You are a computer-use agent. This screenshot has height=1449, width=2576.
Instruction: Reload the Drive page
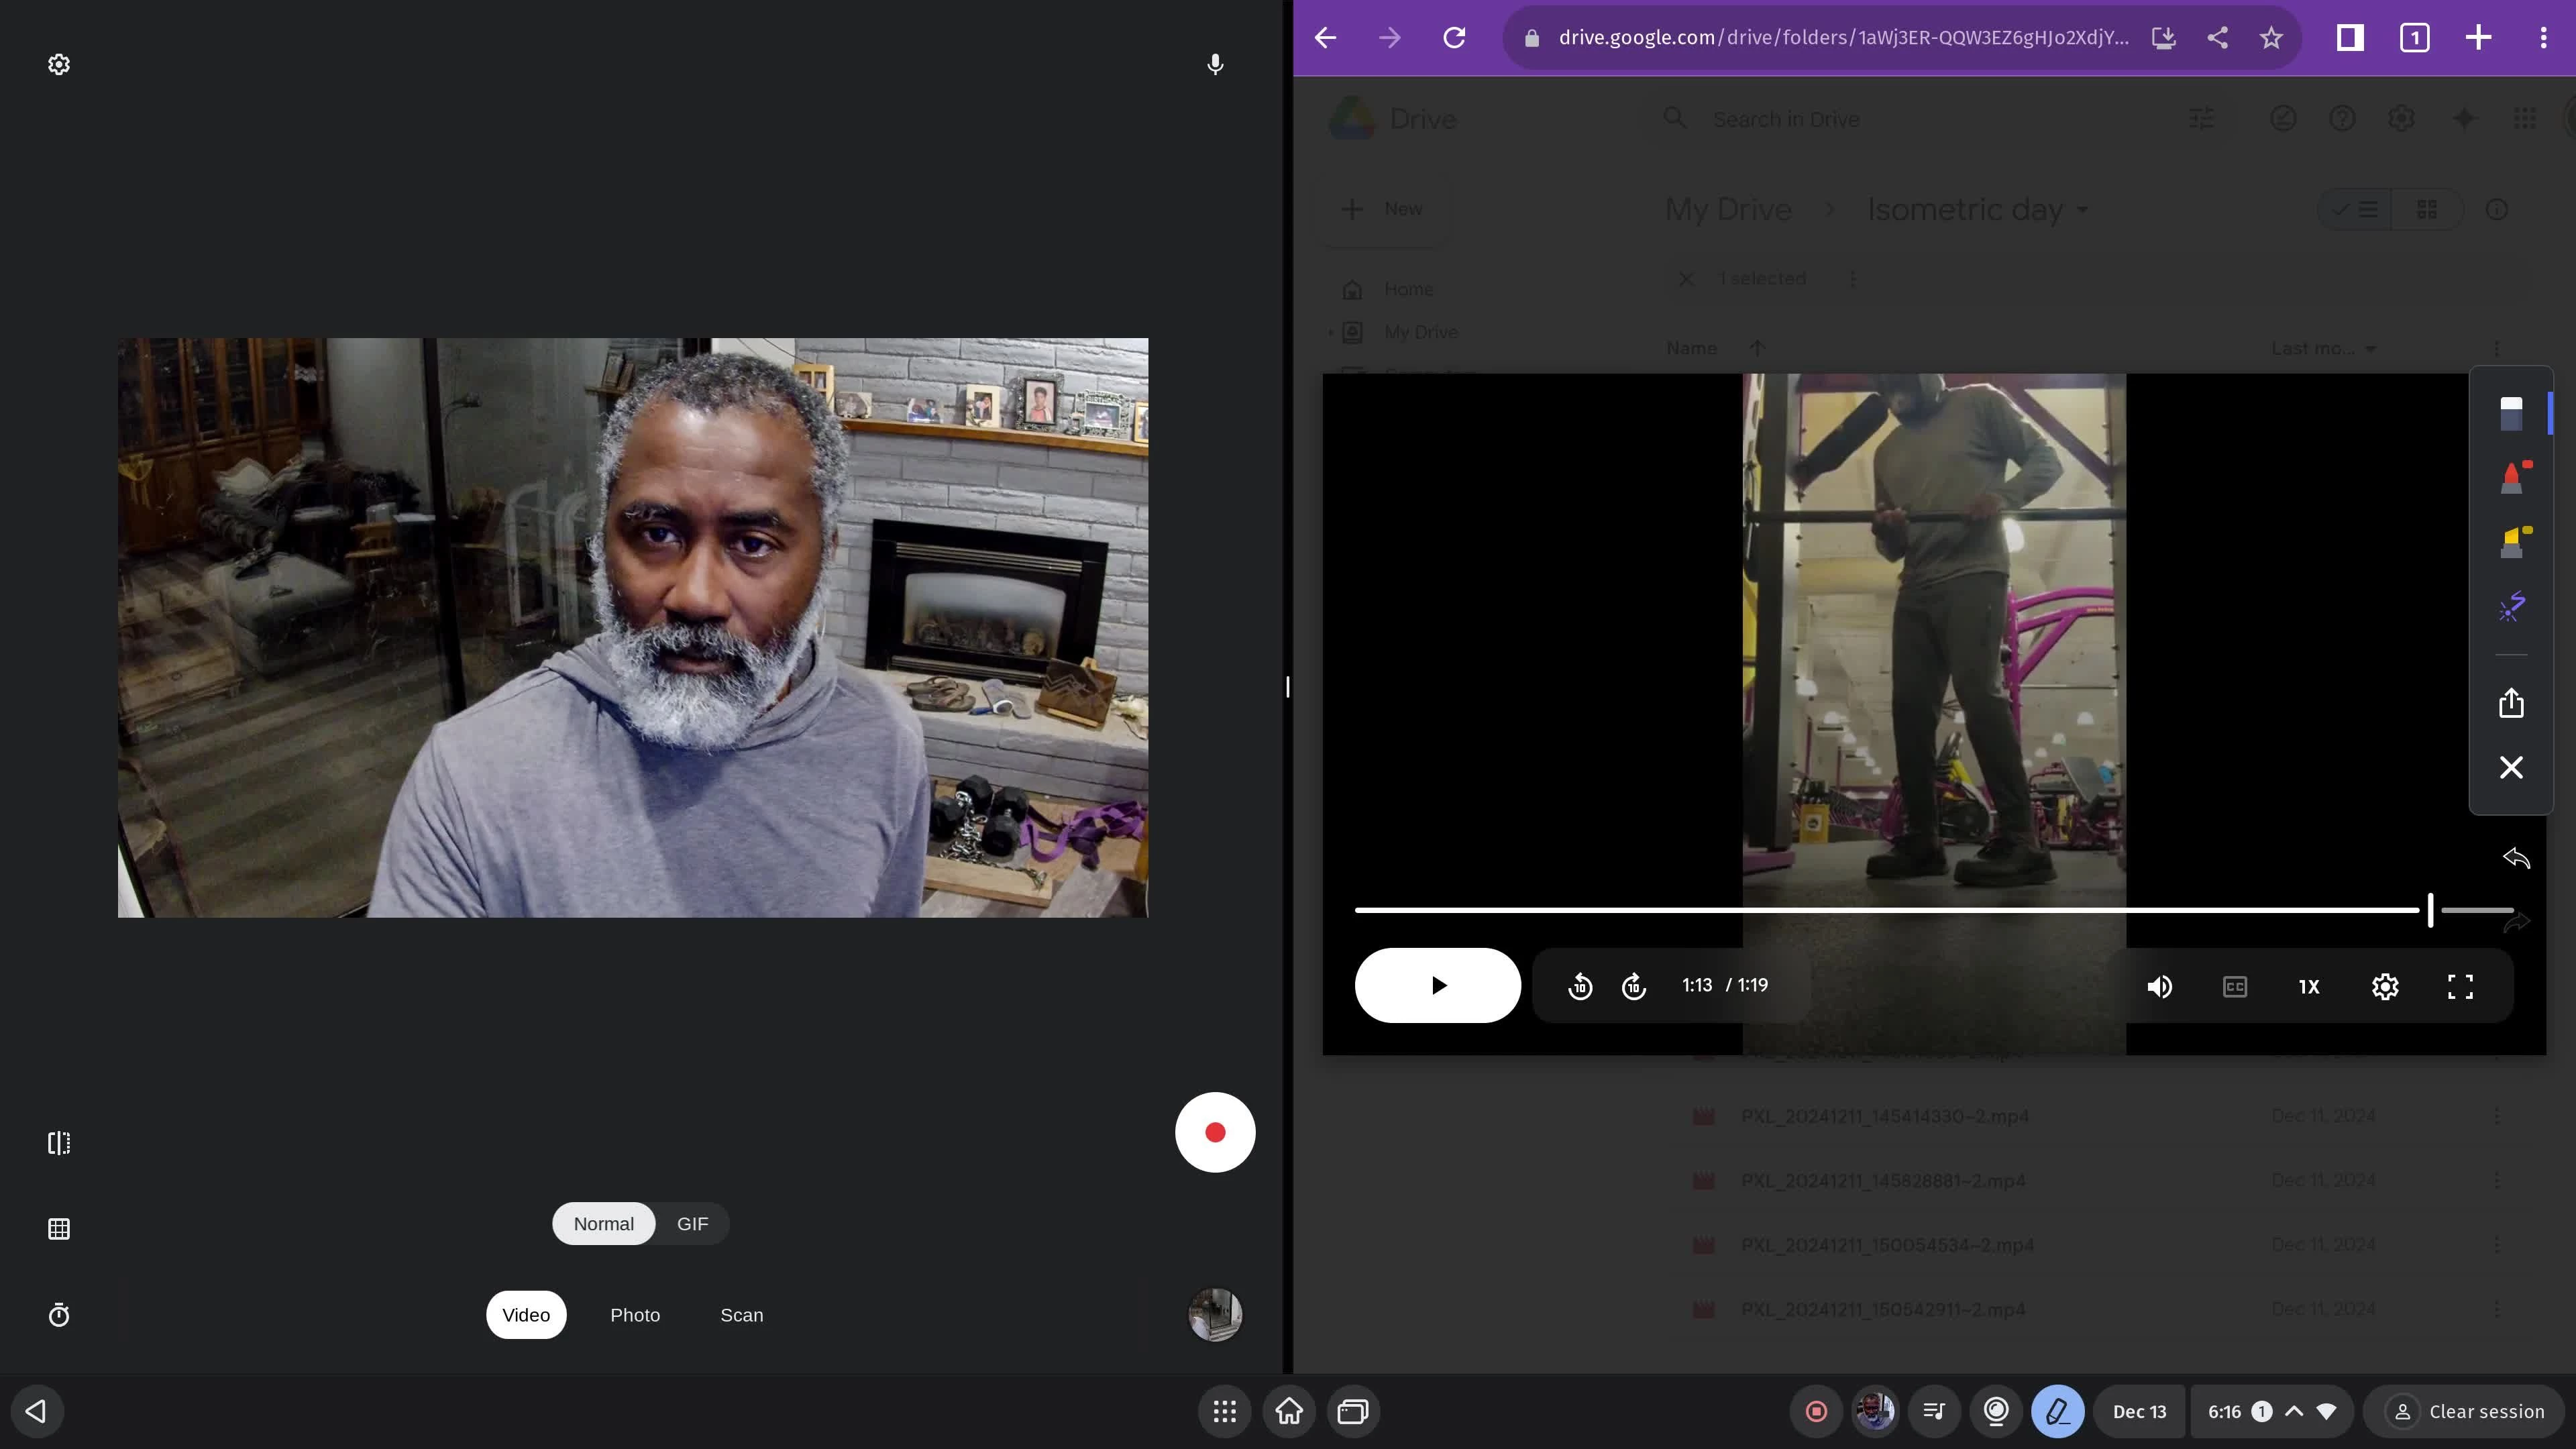1454,38
